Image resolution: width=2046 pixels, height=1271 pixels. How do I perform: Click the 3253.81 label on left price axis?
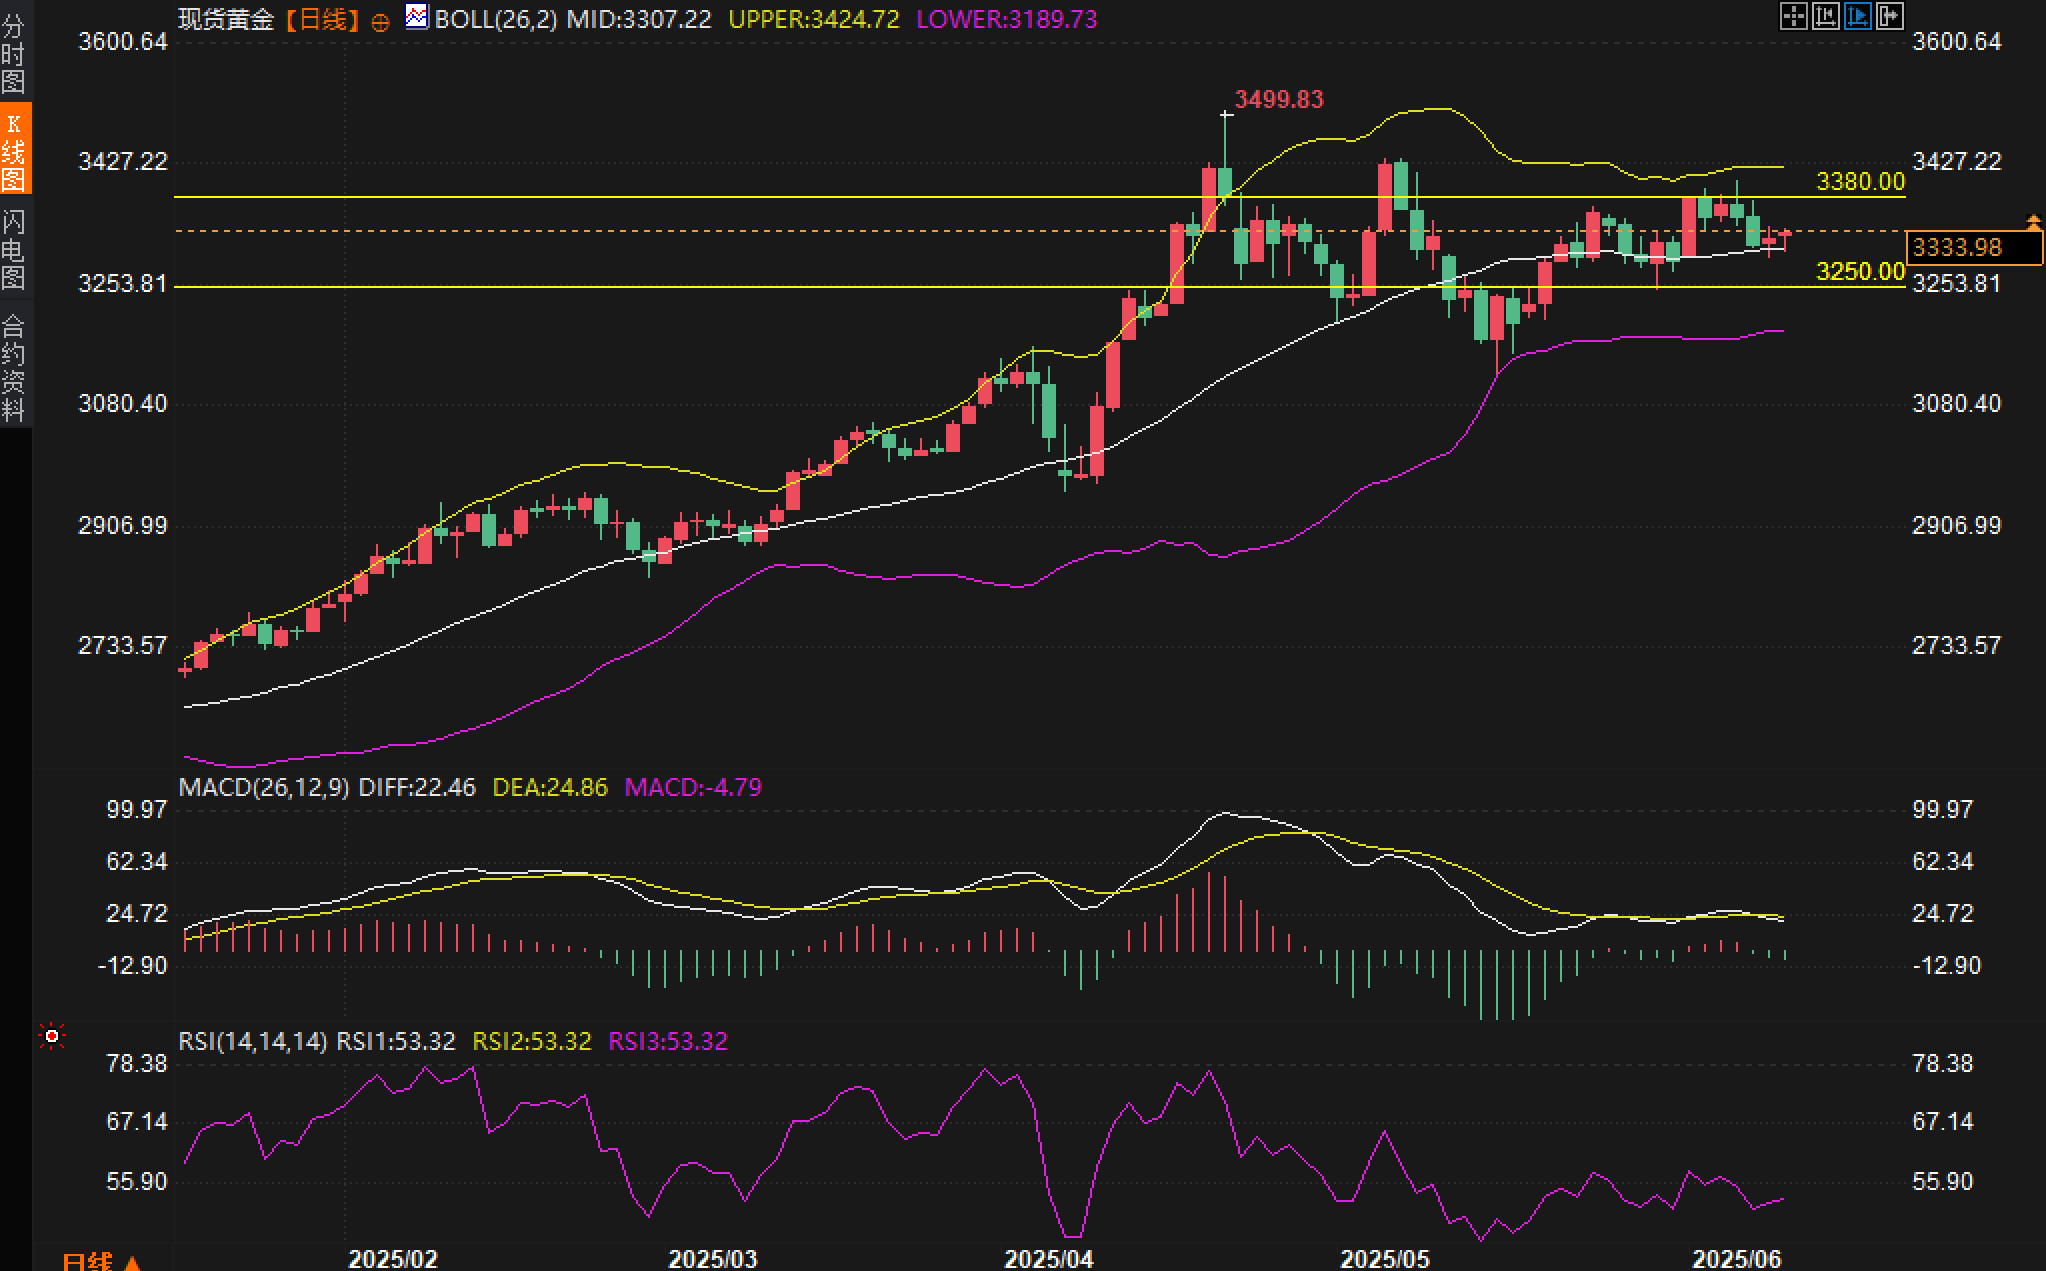tap(123, 284)
